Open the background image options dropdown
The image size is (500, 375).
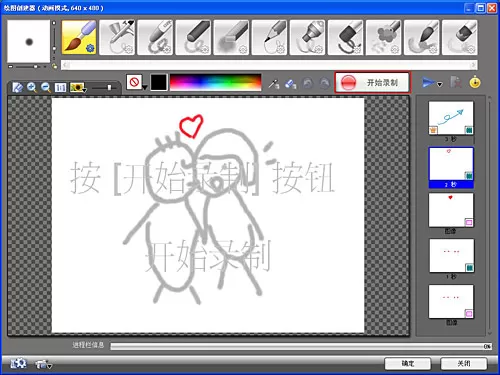pos(78,88)
